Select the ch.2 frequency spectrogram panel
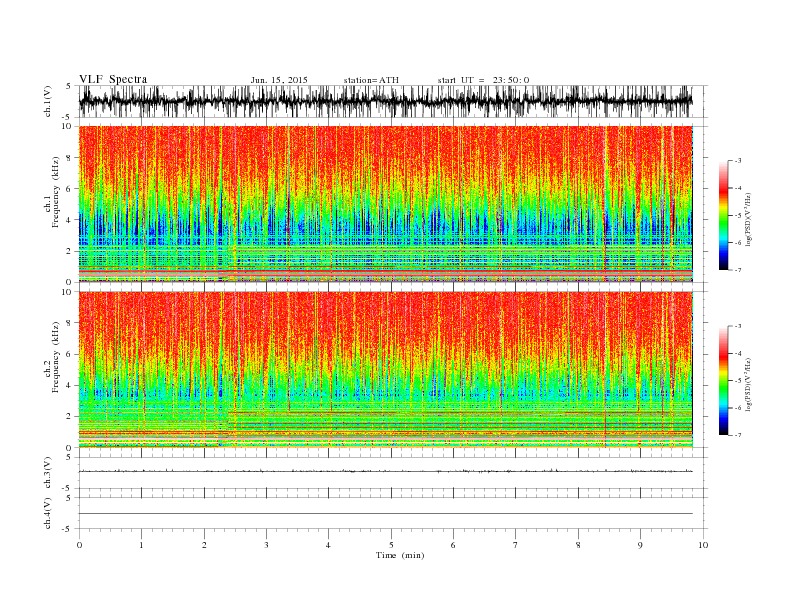Image resolution: width=792 pixels, height=612 pixels. [x=386, y=370]
